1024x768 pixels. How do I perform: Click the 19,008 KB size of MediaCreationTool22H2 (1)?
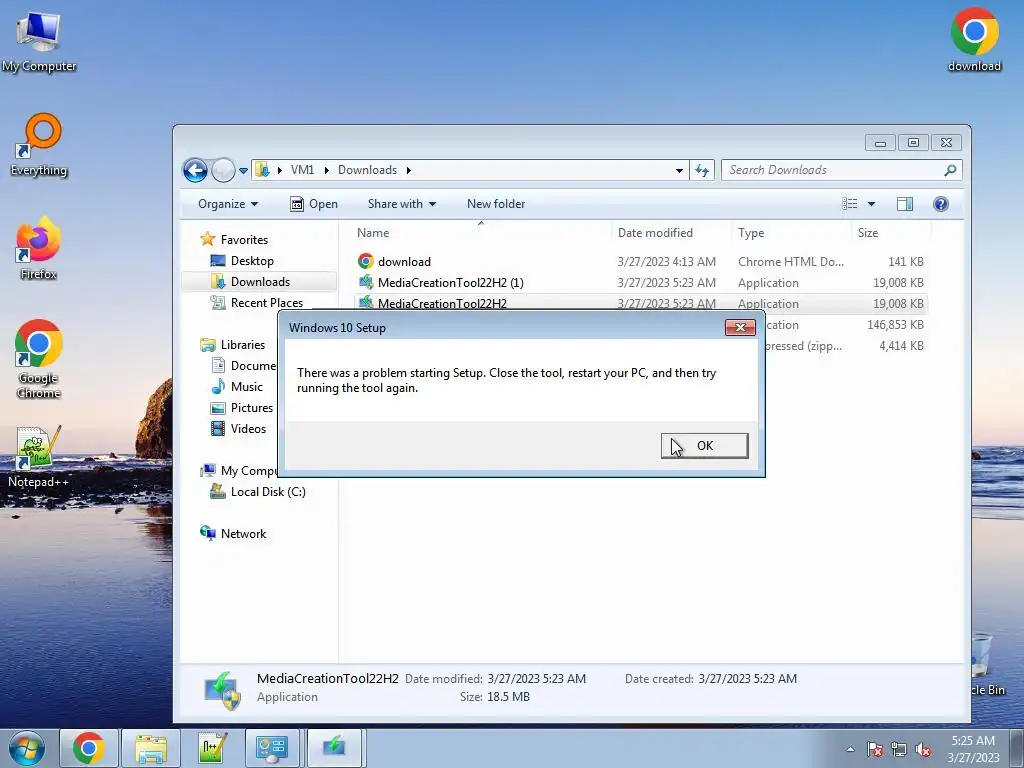tap(898, 283)
